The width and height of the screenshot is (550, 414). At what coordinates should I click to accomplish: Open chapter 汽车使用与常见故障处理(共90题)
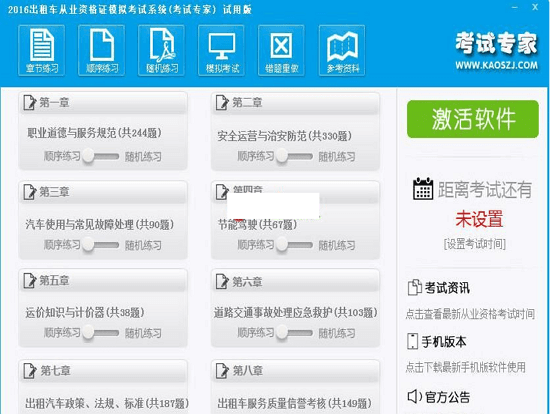click(99, 224)
